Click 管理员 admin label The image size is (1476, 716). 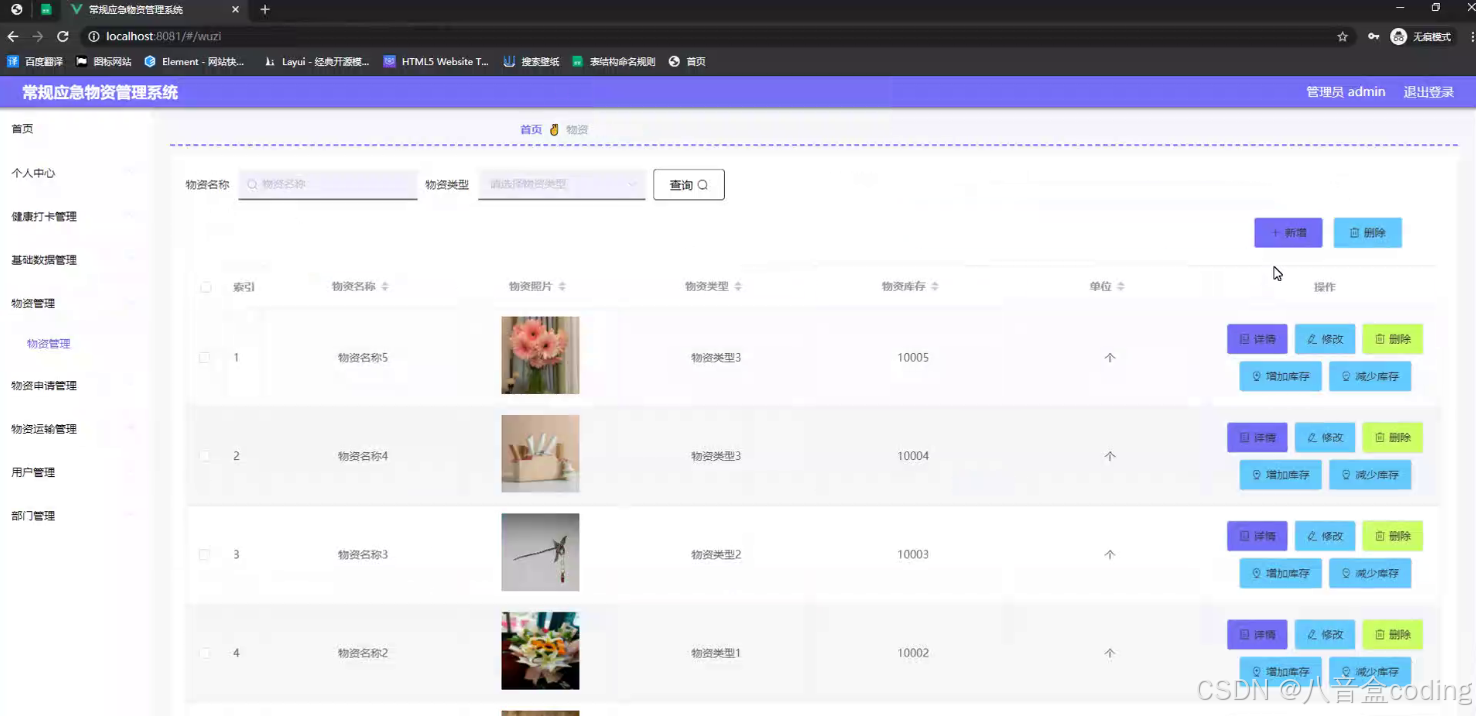(1345, 92)
